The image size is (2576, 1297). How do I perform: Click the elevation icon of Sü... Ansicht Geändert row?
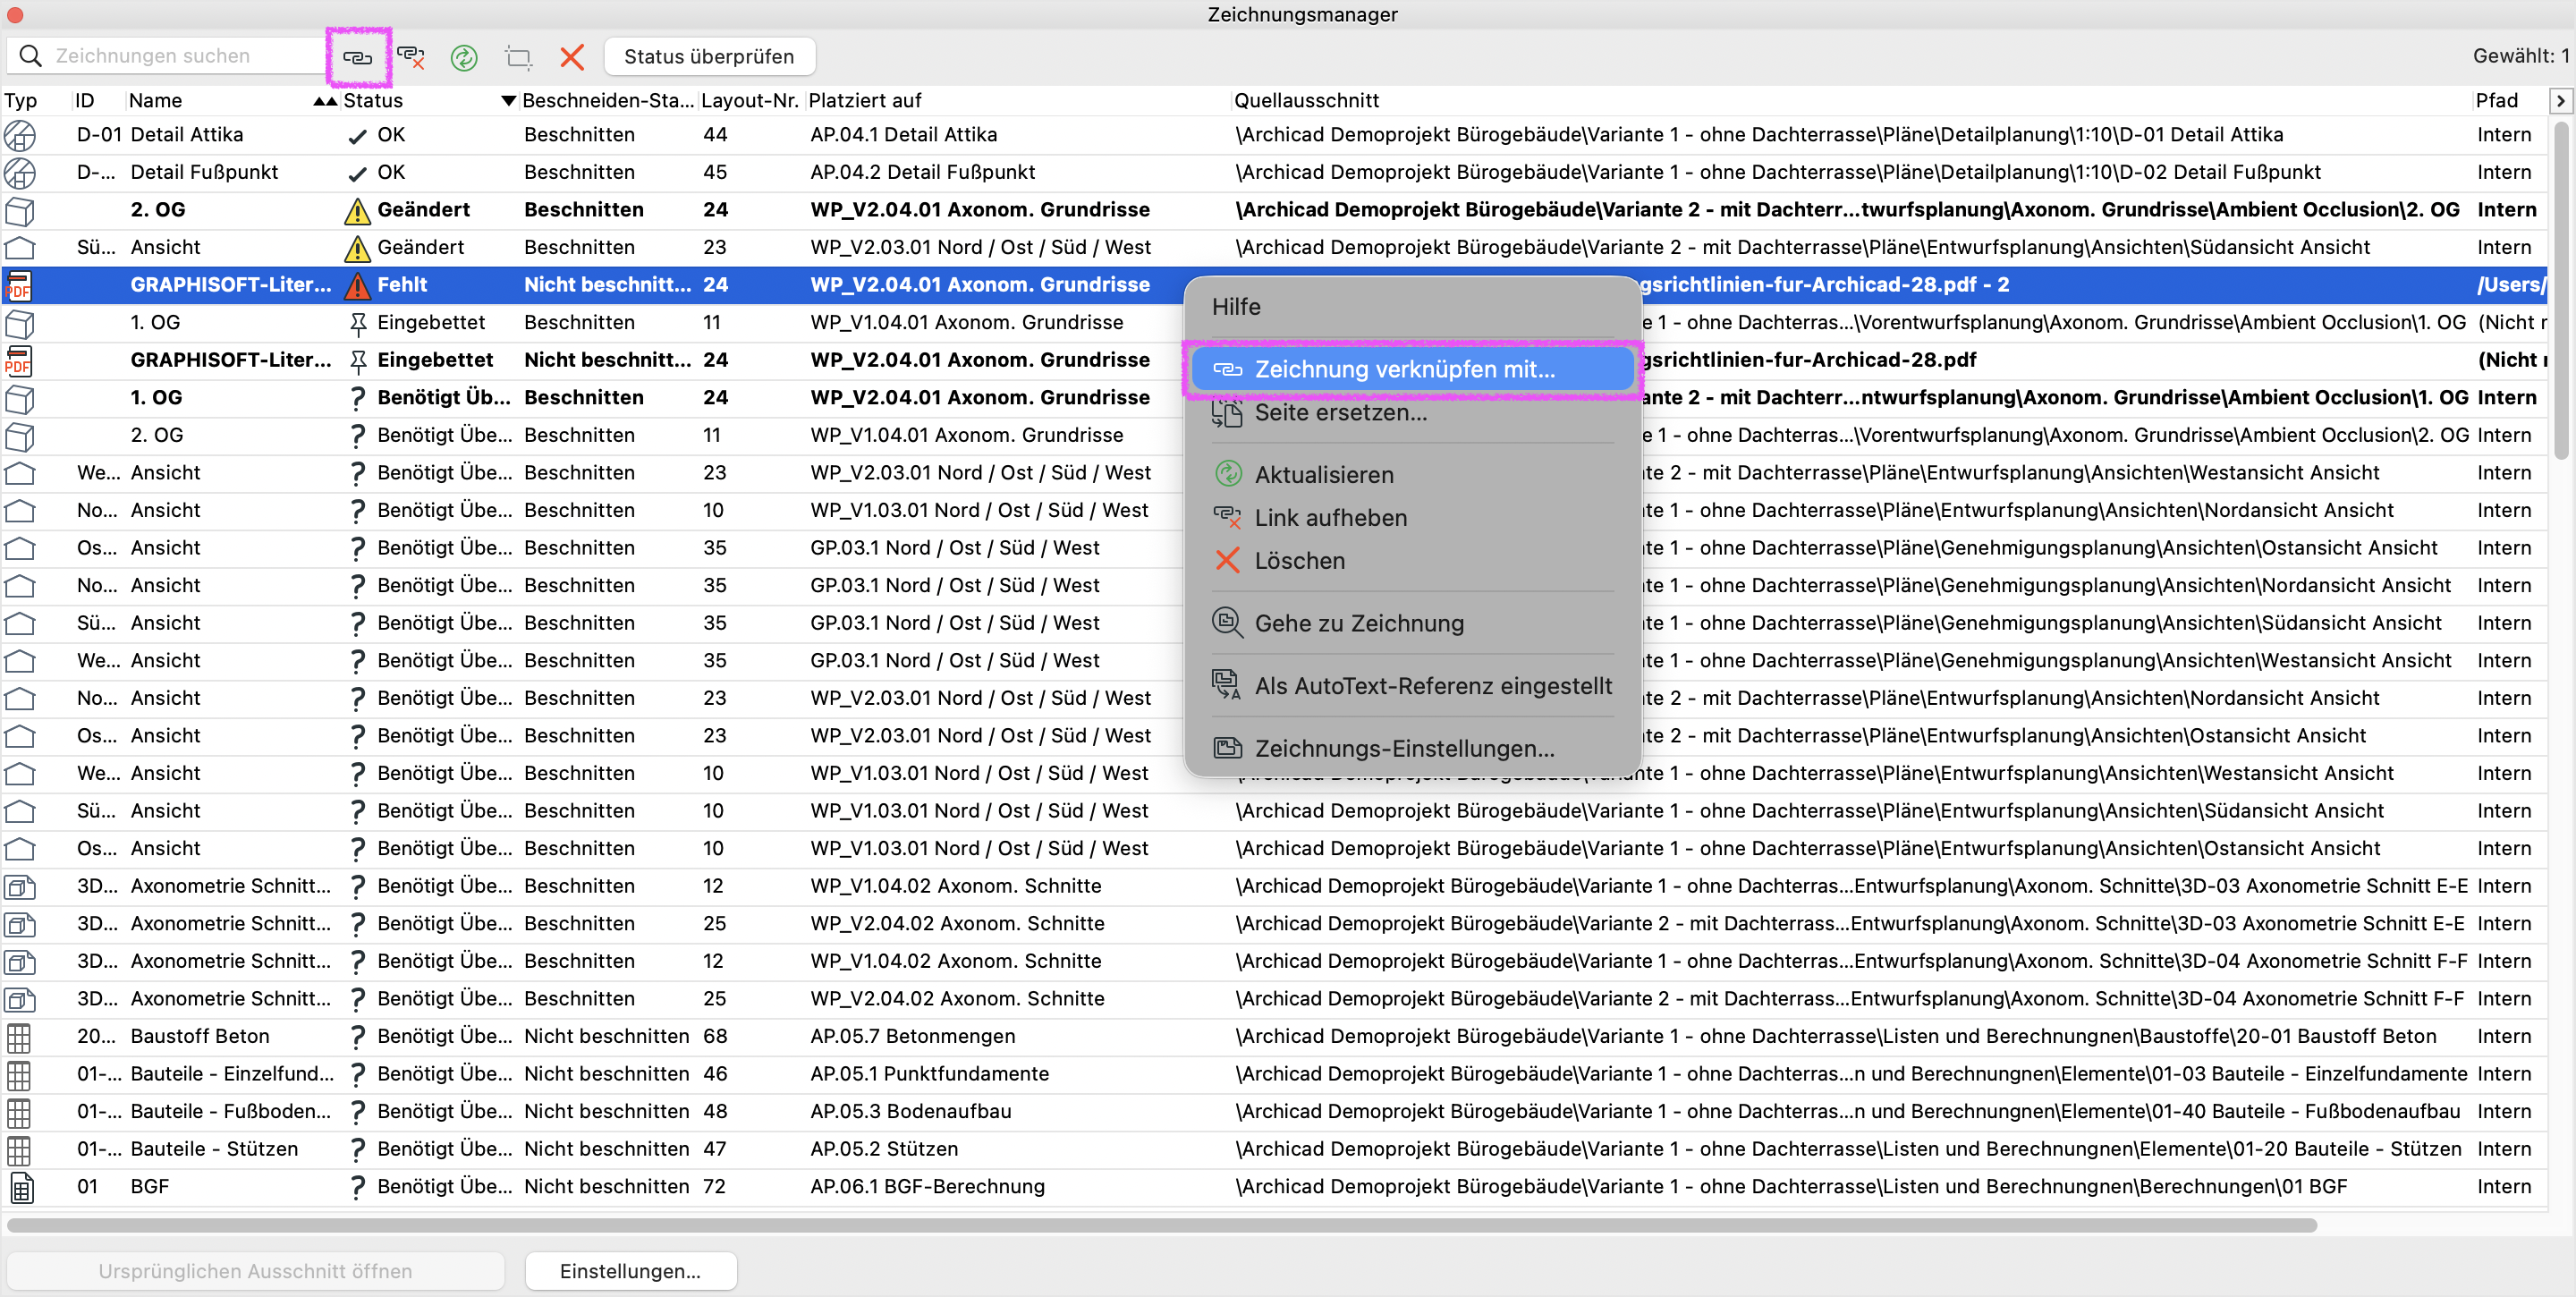point(19,247)
